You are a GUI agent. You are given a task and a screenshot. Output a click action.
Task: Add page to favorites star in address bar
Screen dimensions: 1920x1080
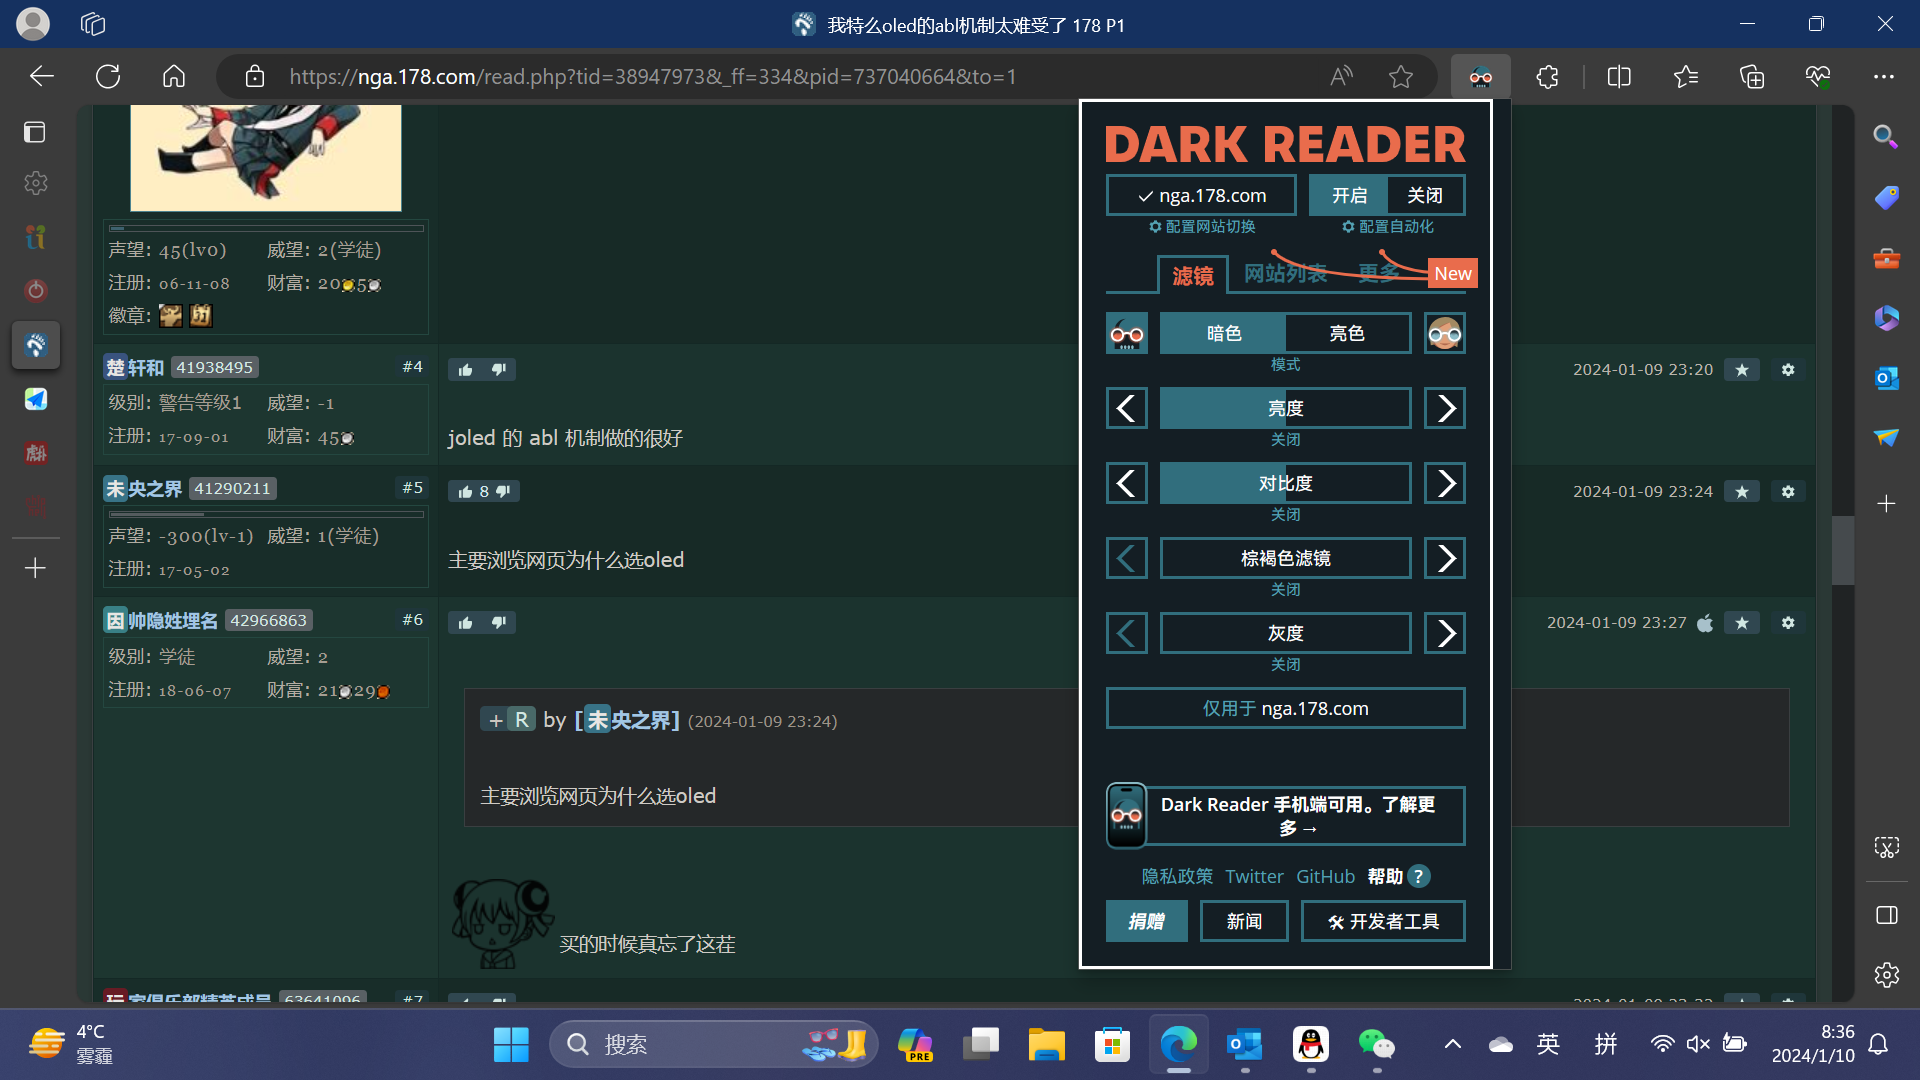(x=1400, y=77)
